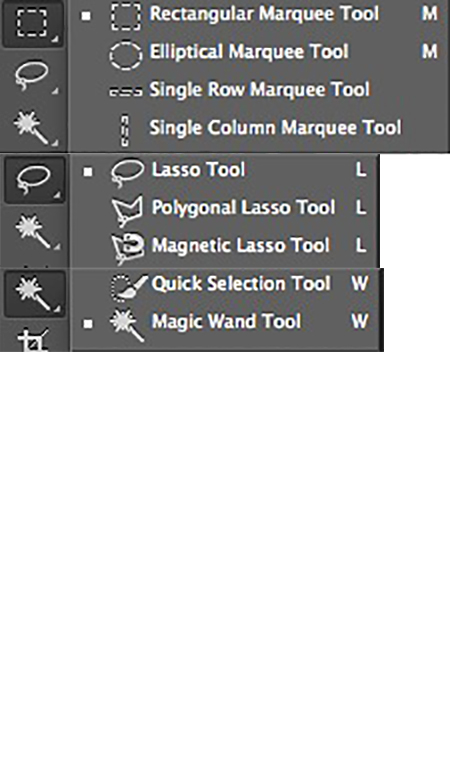Click the flyout triangle on the Marquee toolbar button
The image size is (450, 770).
55,38
